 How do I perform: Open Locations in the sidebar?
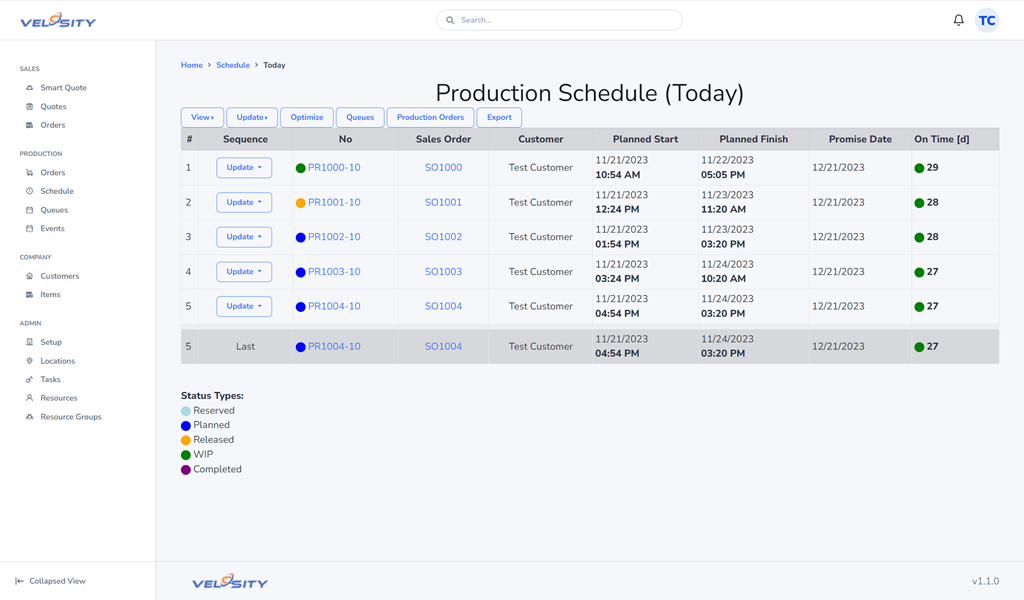pyautogui.click(x=57, y=361)
